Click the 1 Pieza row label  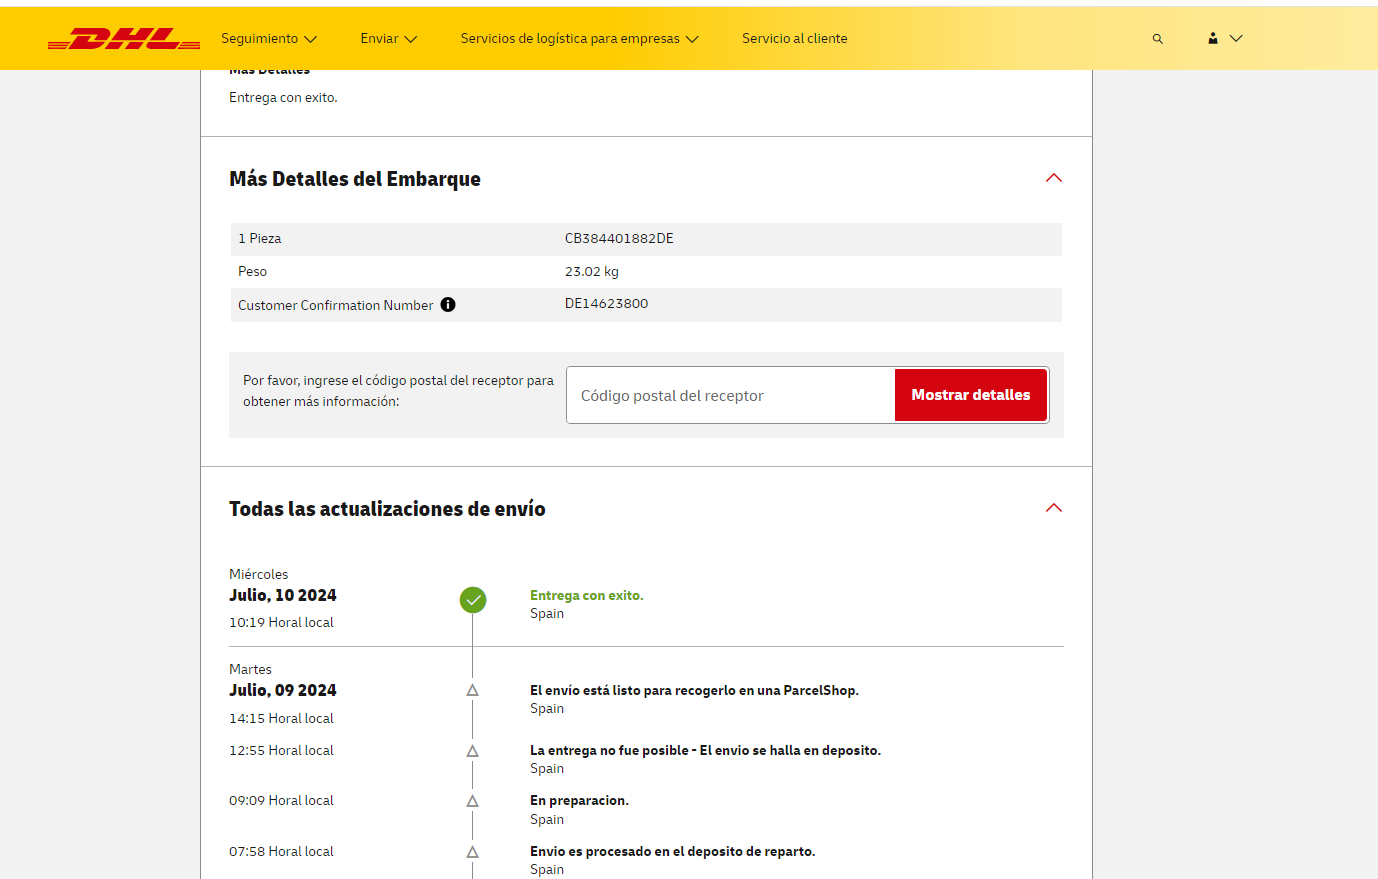(x=260, y=239)
